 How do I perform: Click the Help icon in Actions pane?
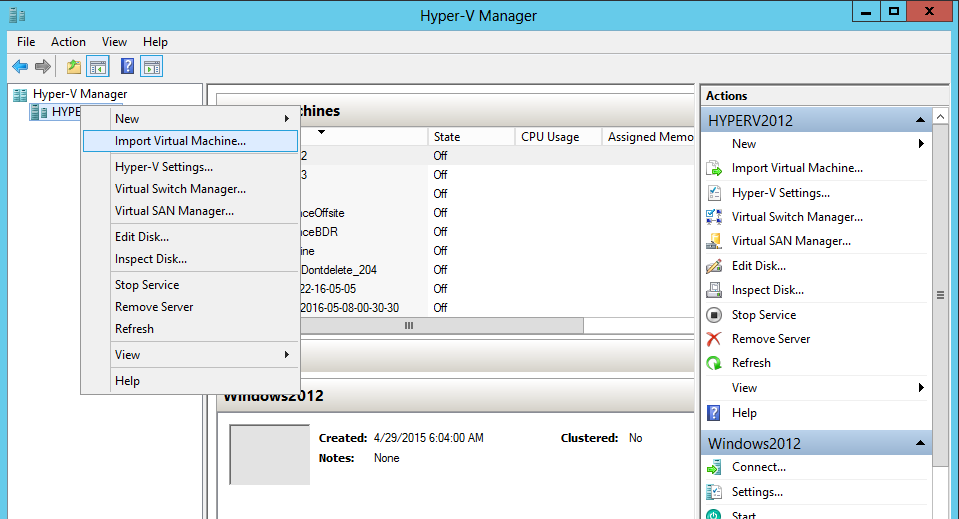coord(714,413)
